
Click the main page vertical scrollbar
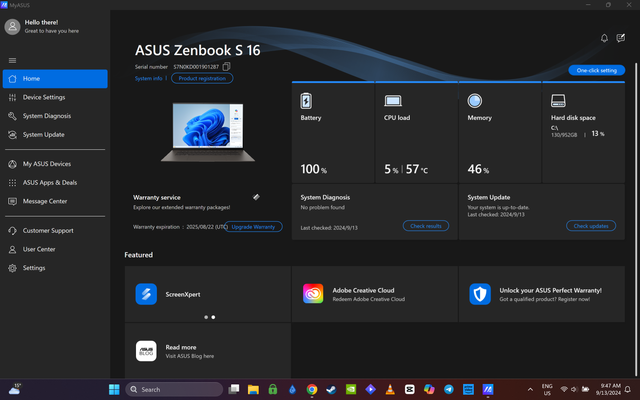point(636,218)
